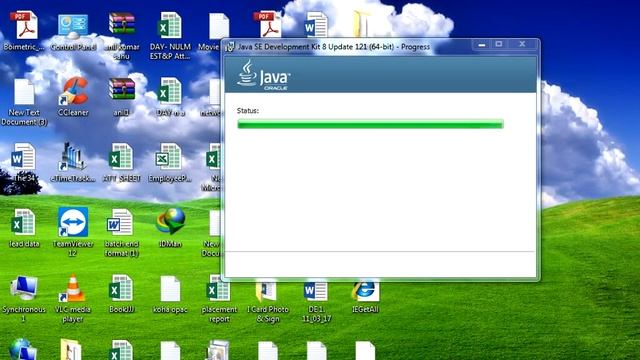Image resolution: width=640 pixels, height=360 pixels.
Task: Click the Status: label in installer
Action: click(x=248, y=111)
